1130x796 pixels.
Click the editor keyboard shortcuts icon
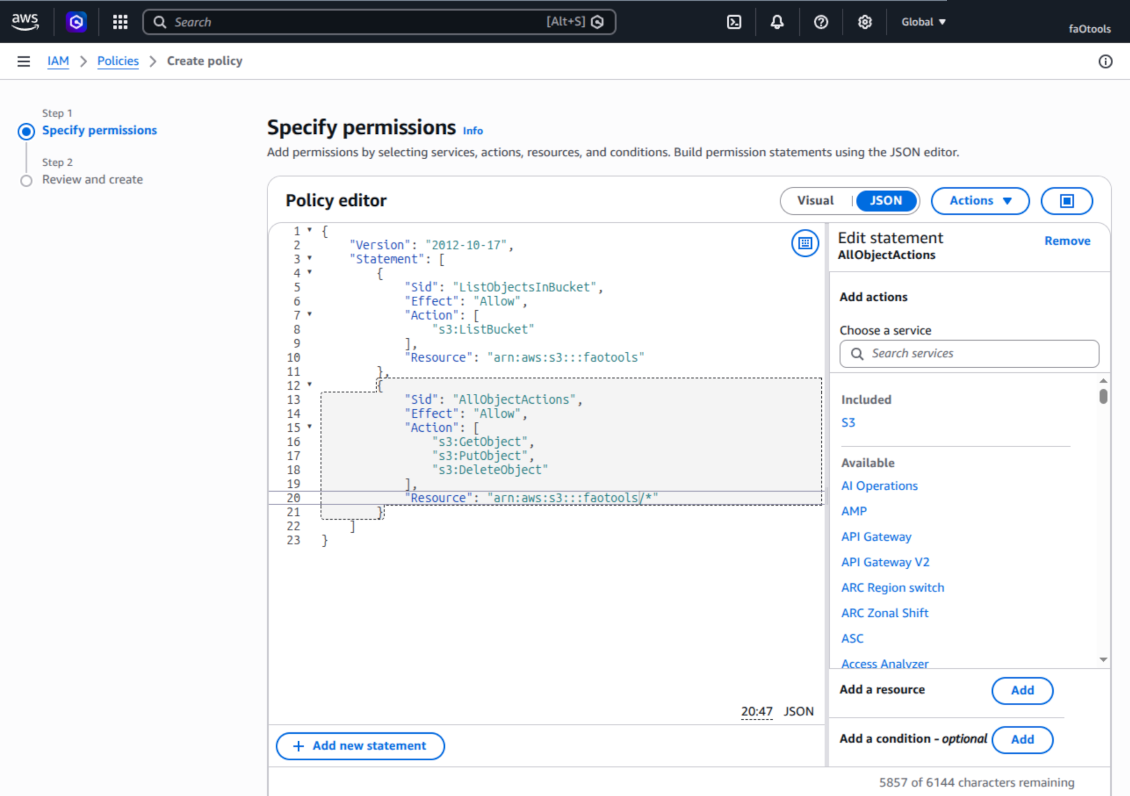(x=805, y=243)
